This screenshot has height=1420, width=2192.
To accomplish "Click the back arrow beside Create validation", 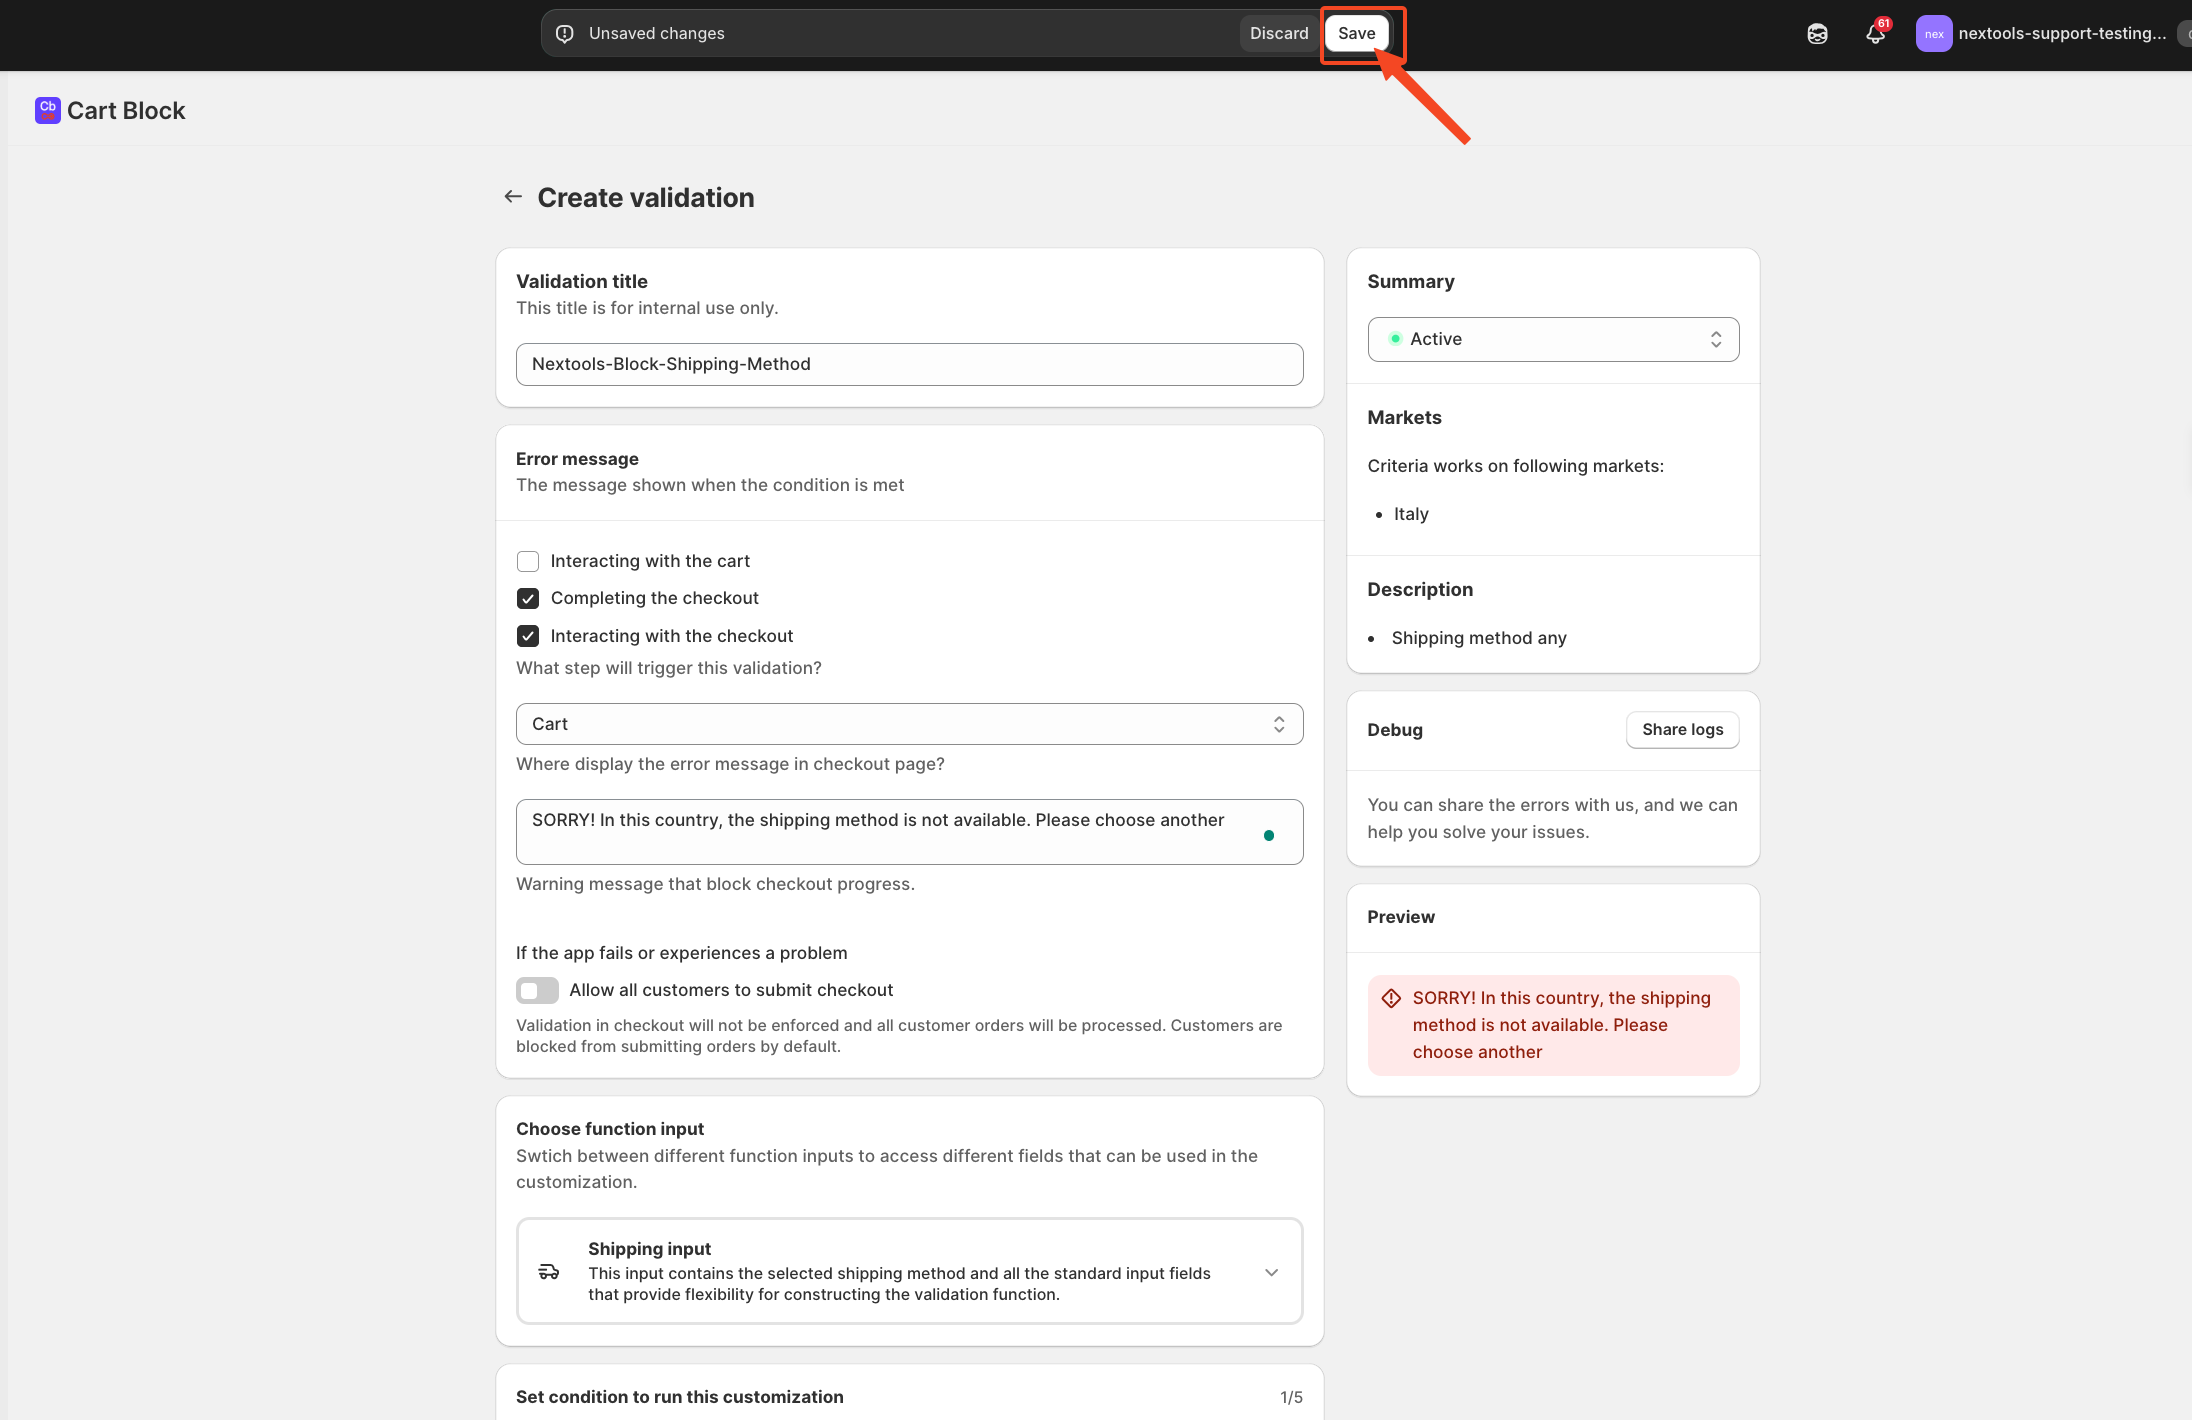I will pos(513,197).
